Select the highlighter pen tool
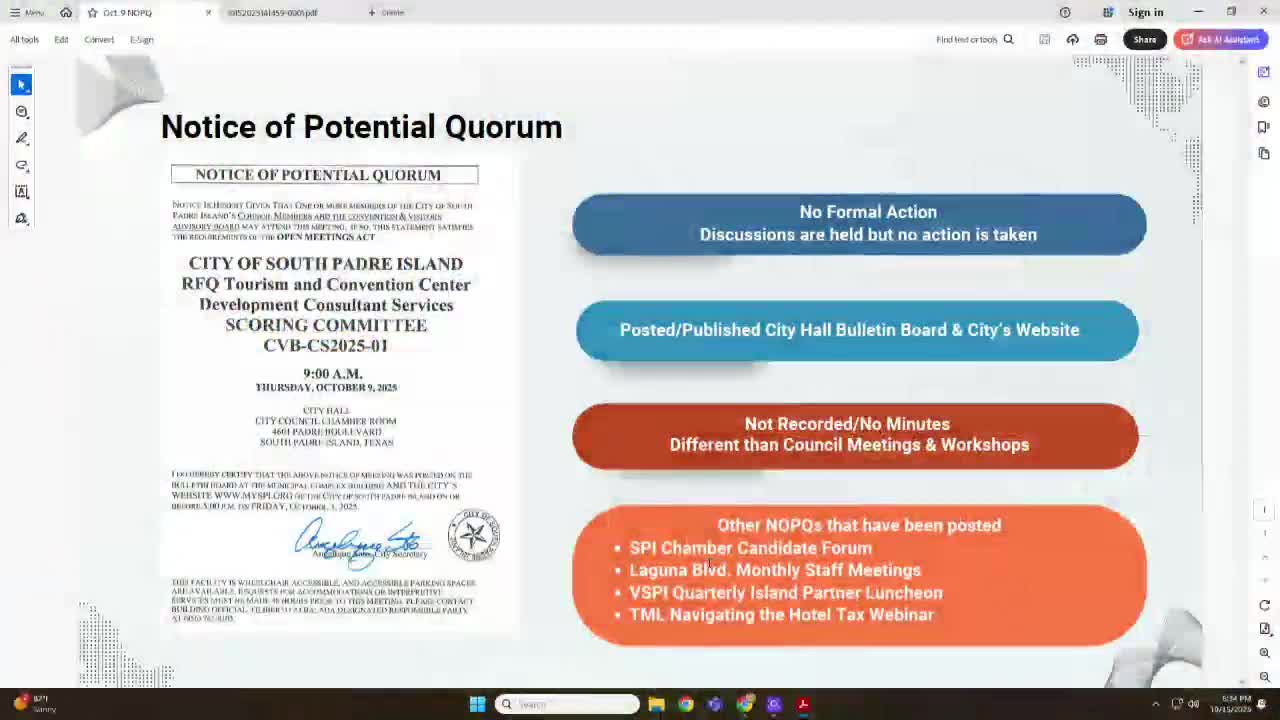The height and width of the screenshot is (720, 1280). 22,139
